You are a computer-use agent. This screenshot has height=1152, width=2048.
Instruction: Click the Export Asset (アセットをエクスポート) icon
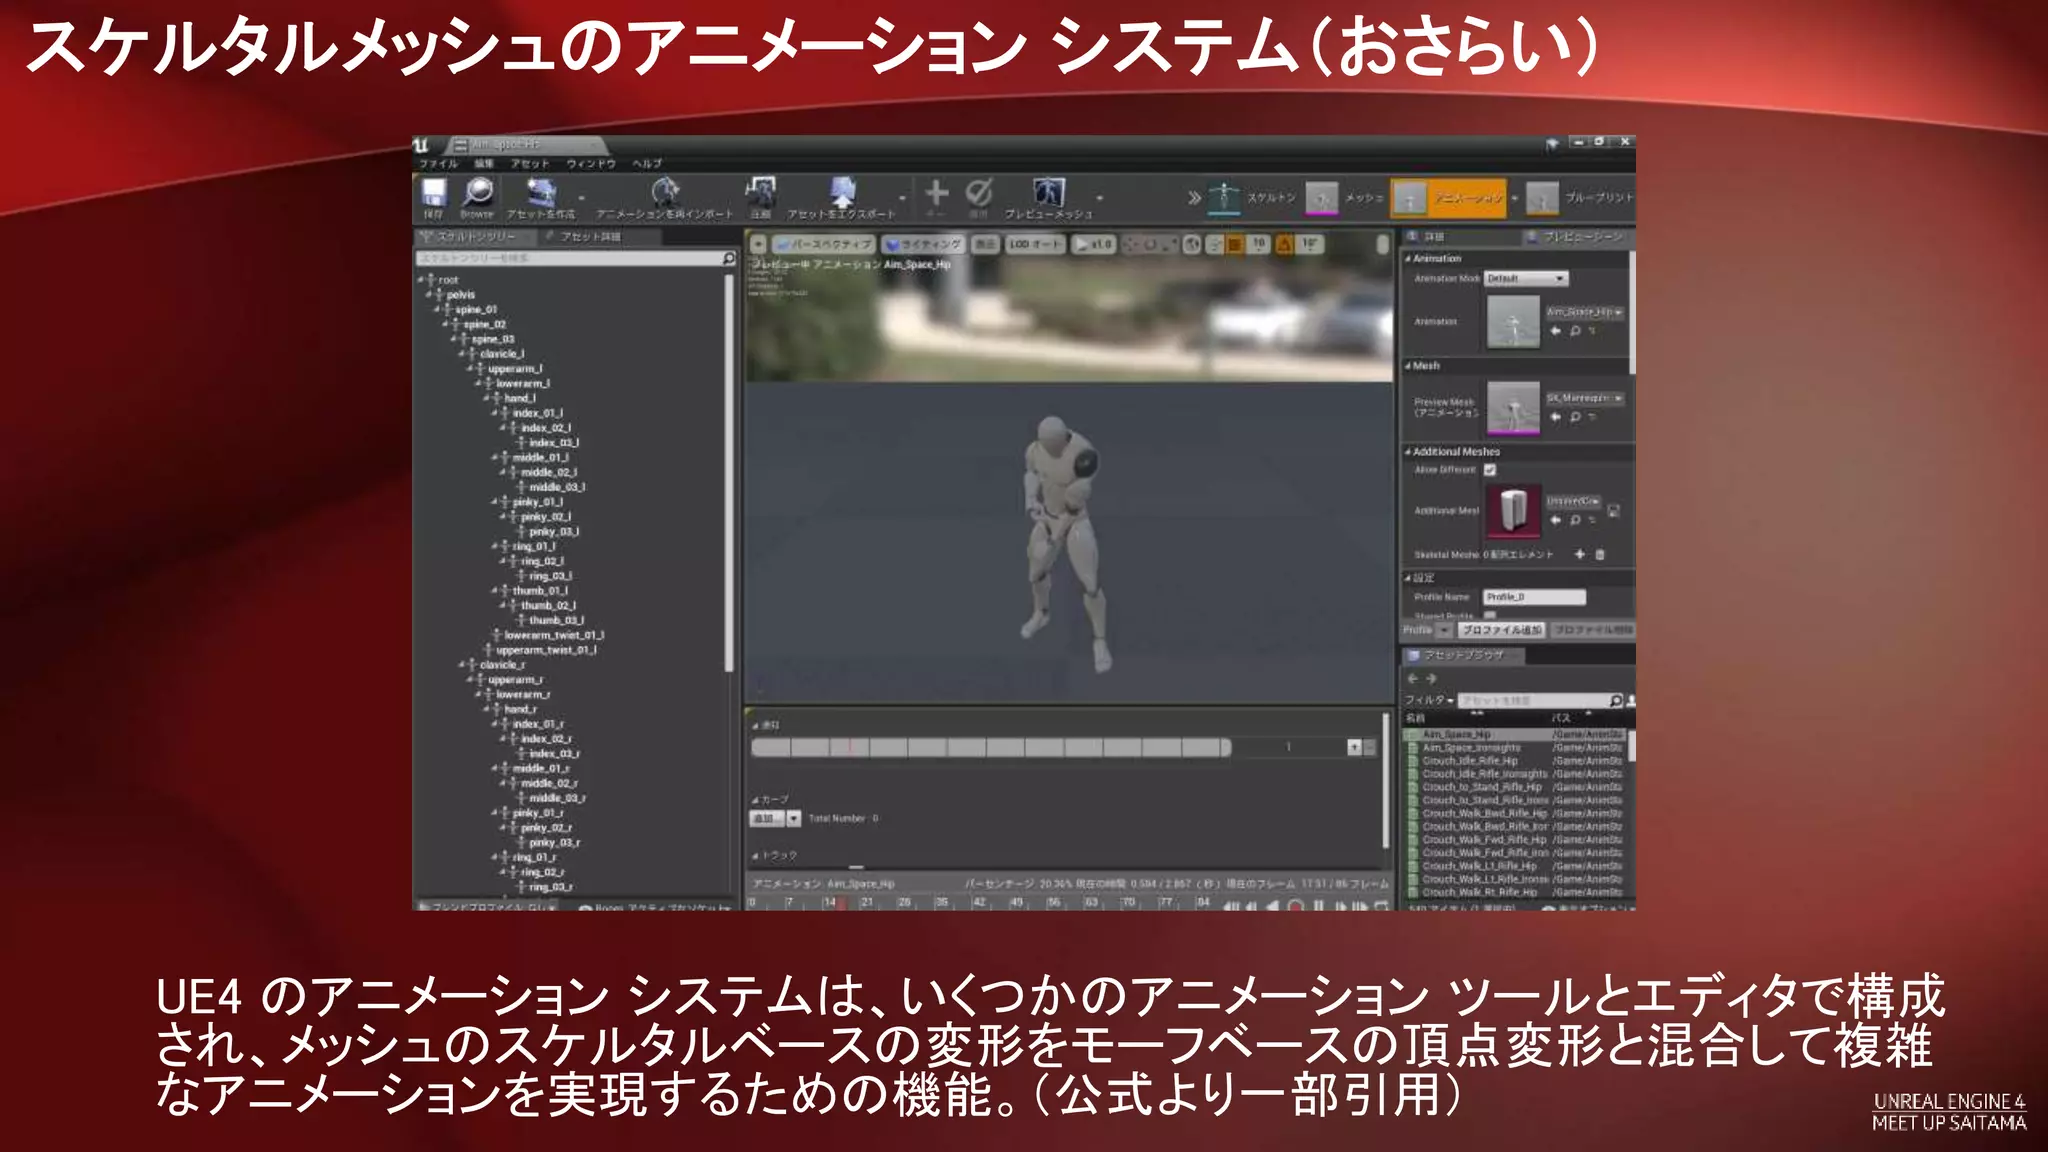tap(842, 192)
